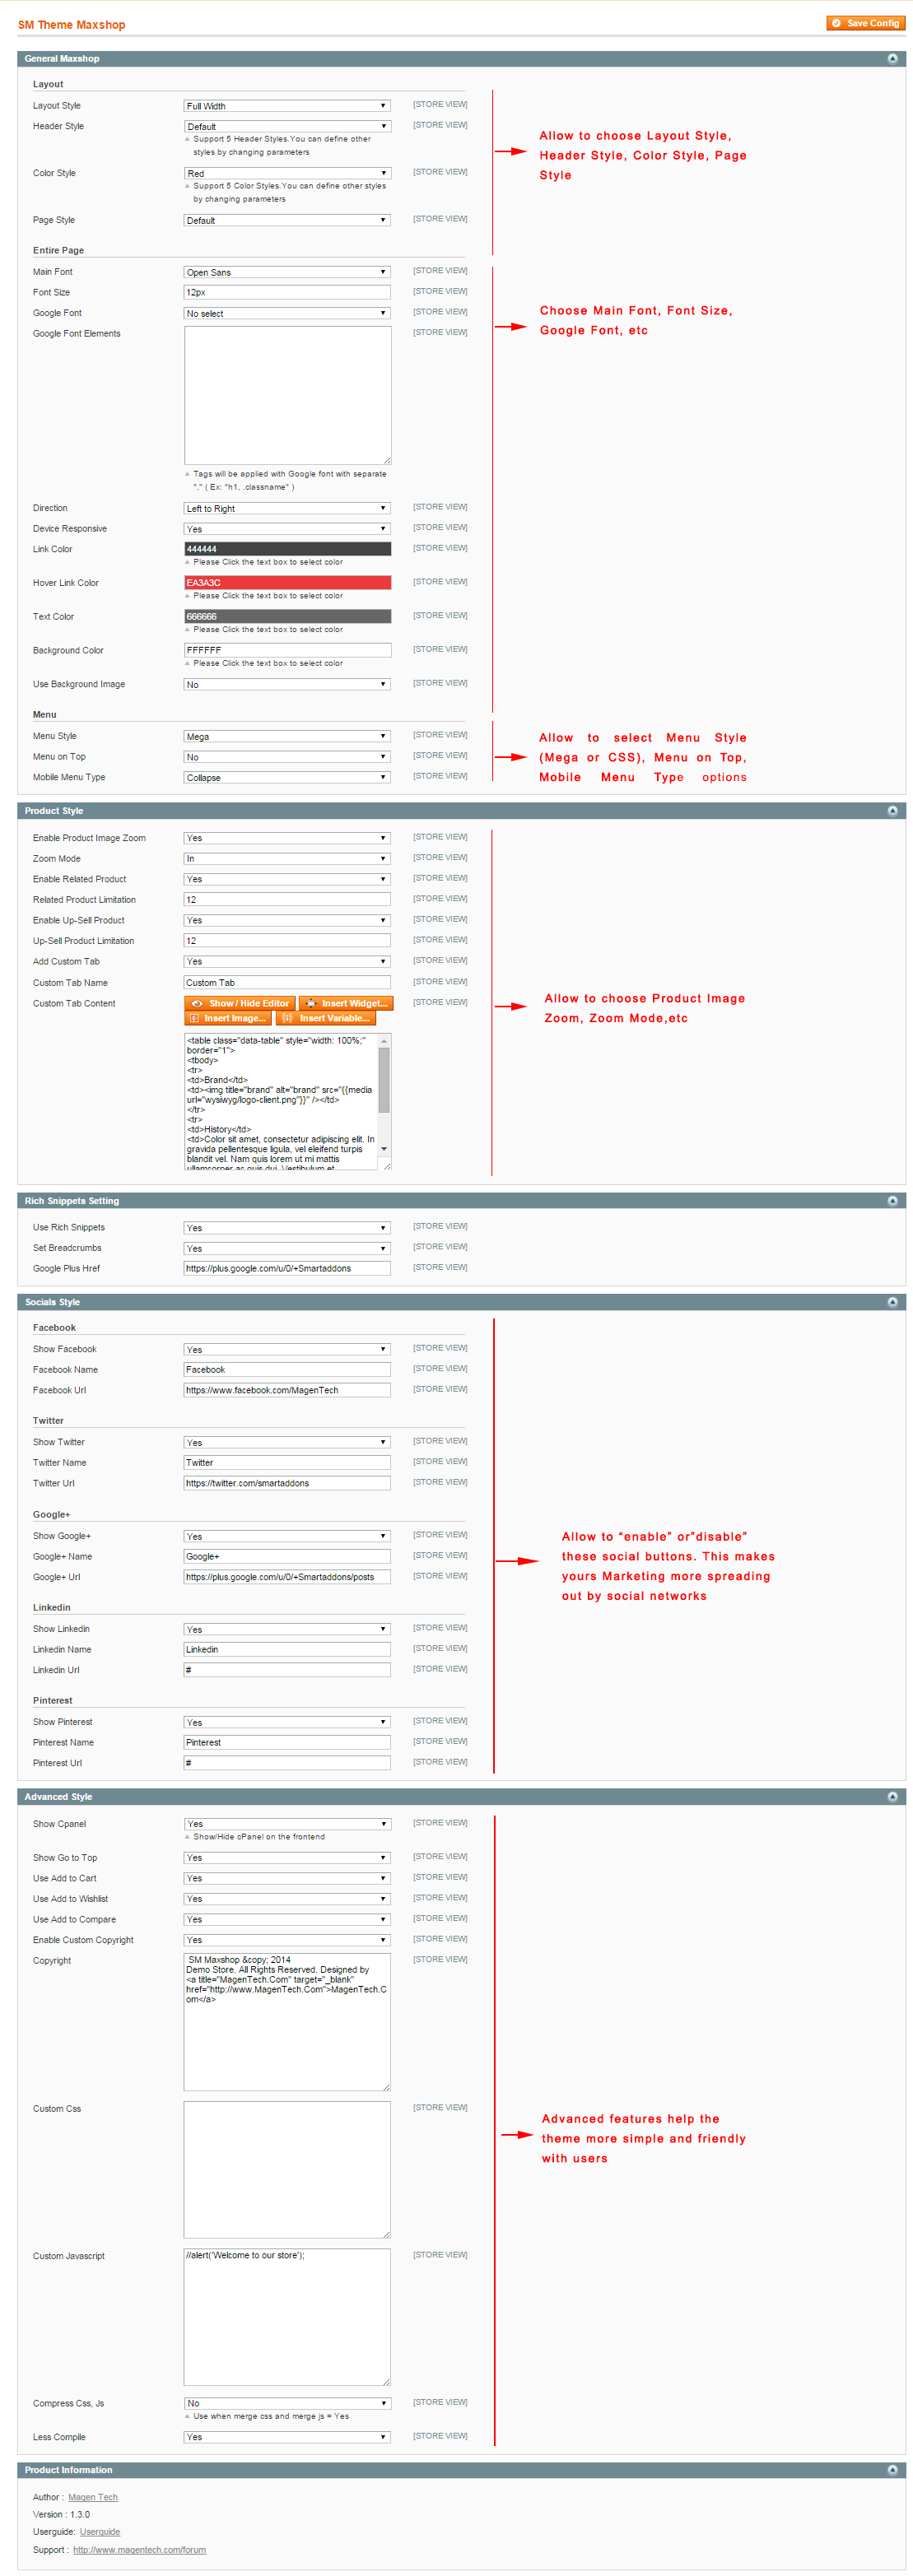Open the Enable Product Image Zoom dropdown
The width and height of the screenshot is (913, 2576).
pyautogui.click(x=287, y=839)
